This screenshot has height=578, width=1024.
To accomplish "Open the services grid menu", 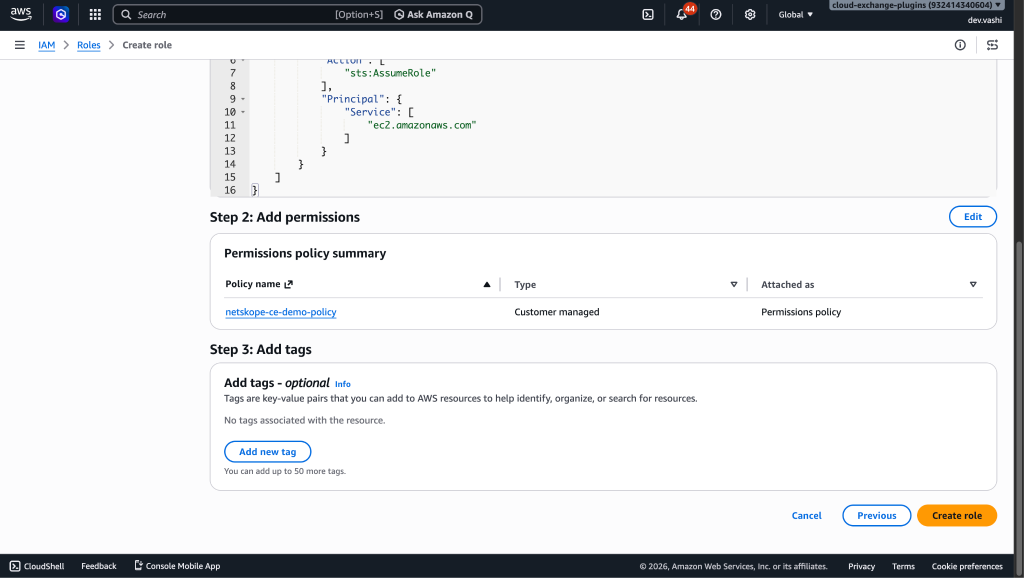I will 95,14.
